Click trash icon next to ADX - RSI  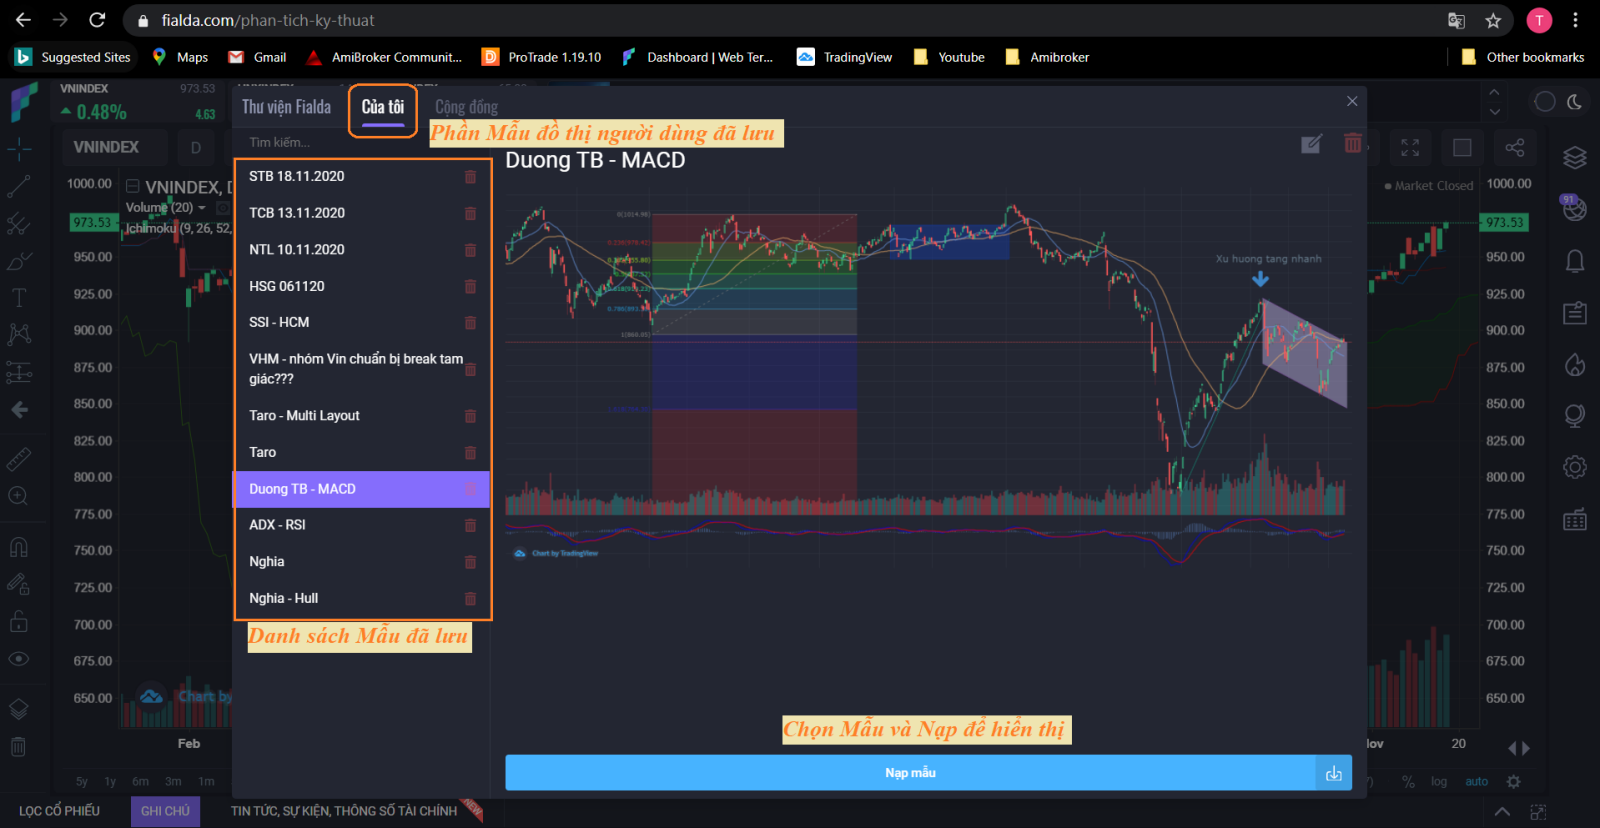[470, 525]
